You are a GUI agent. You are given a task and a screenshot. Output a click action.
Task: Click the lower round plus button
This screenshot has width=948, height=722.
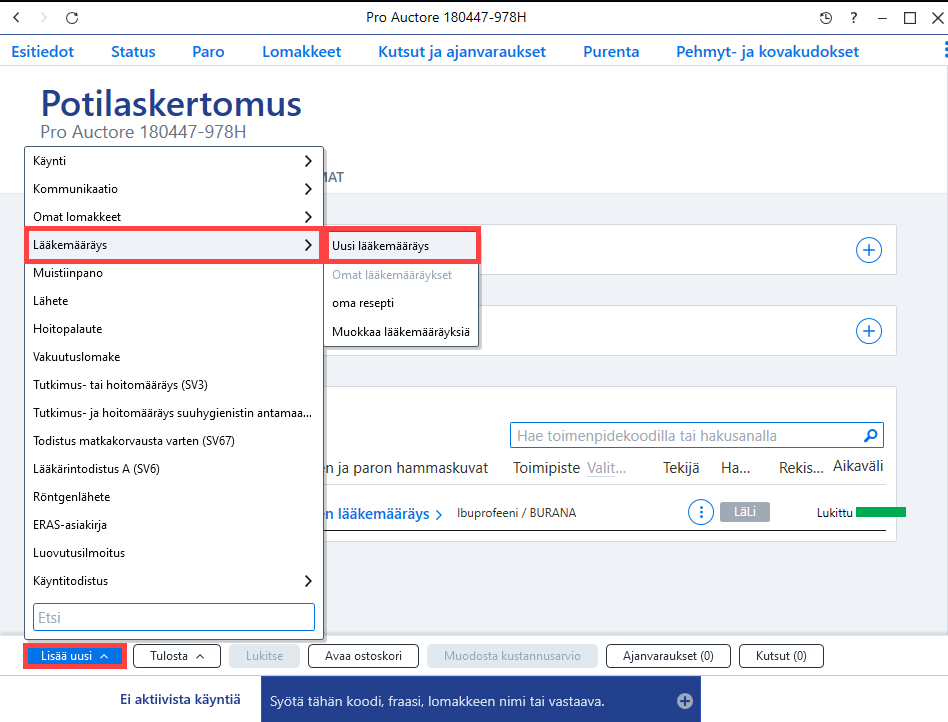click(x=868, y=331)
